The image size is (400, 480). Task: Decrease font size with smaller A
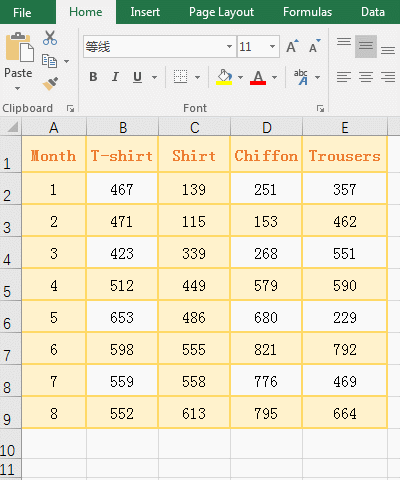(x=314, y=46)
